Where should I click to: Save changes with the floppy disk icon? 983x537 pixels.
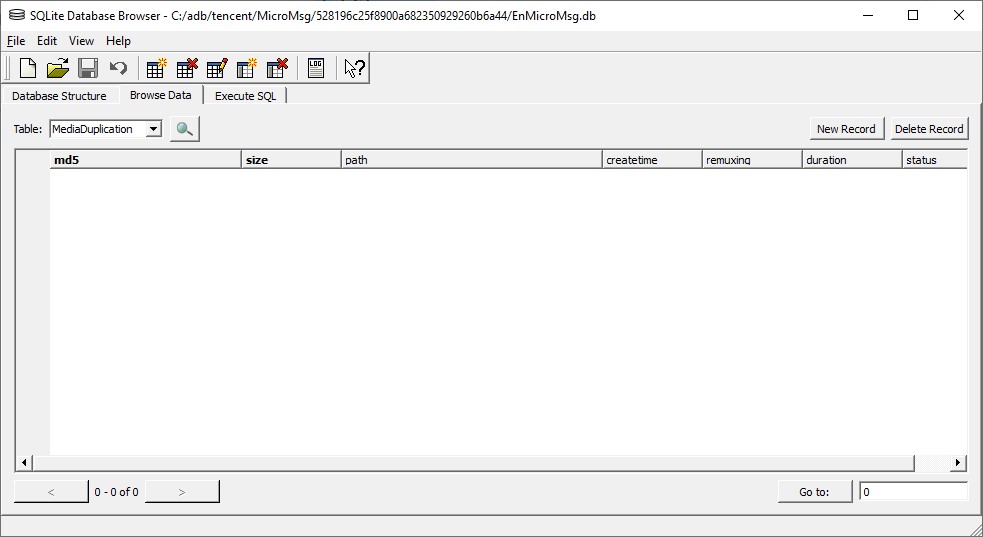point(88,68)
